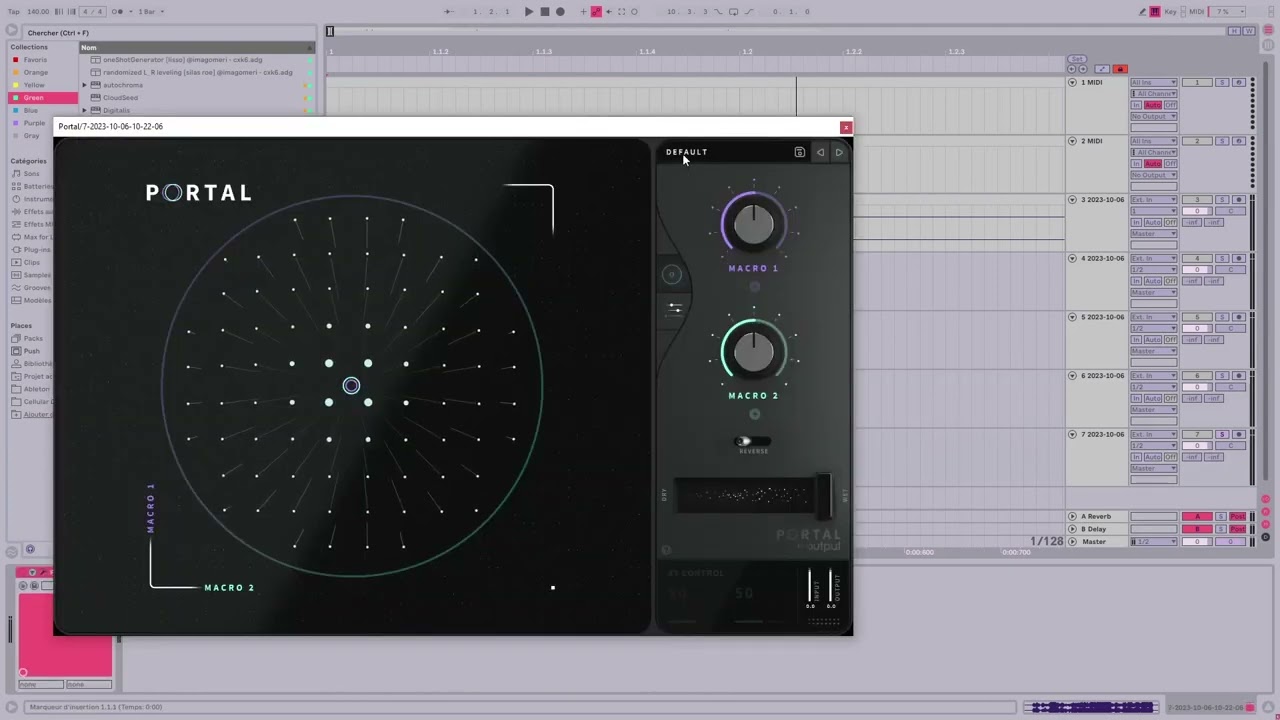Viewport: 1280px width, 720px height.
Task: Click the arrangement record button
Action: [x=560, y=12]
